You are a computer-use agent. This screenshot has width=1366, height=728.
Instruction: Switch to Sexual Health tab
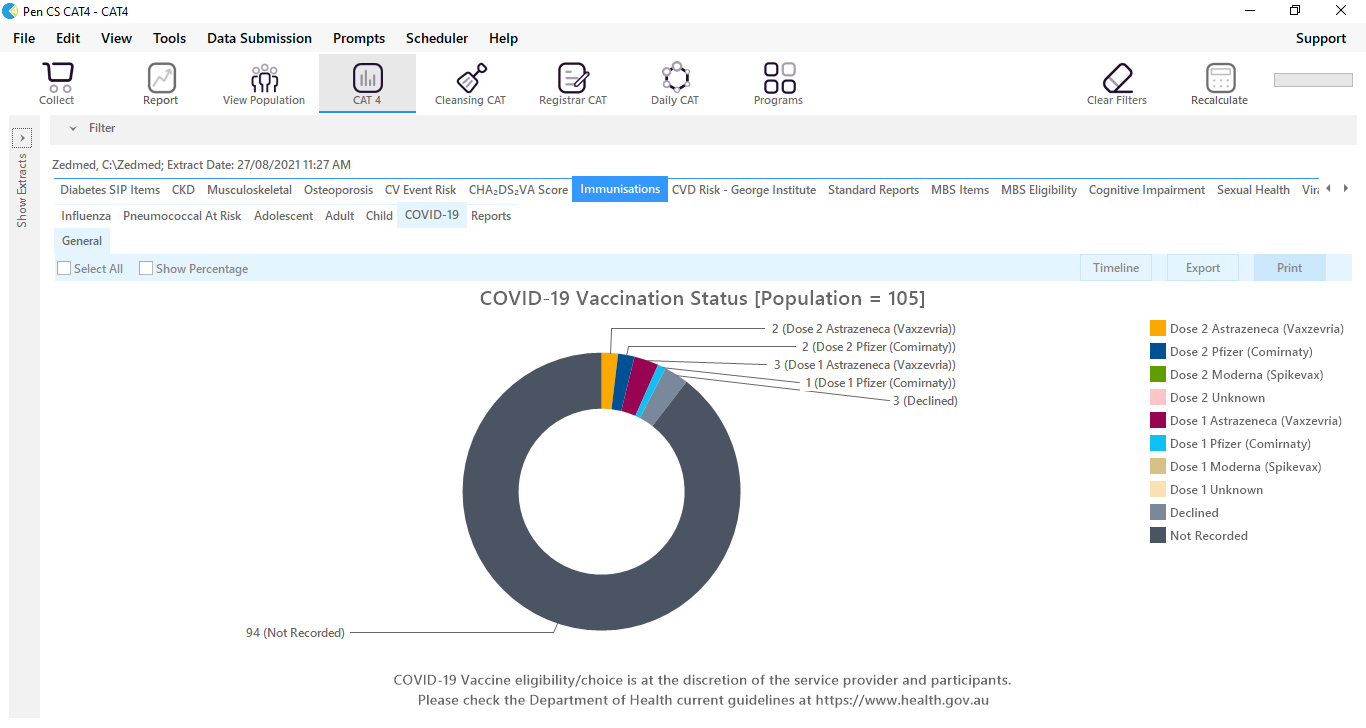(1253, 190)
